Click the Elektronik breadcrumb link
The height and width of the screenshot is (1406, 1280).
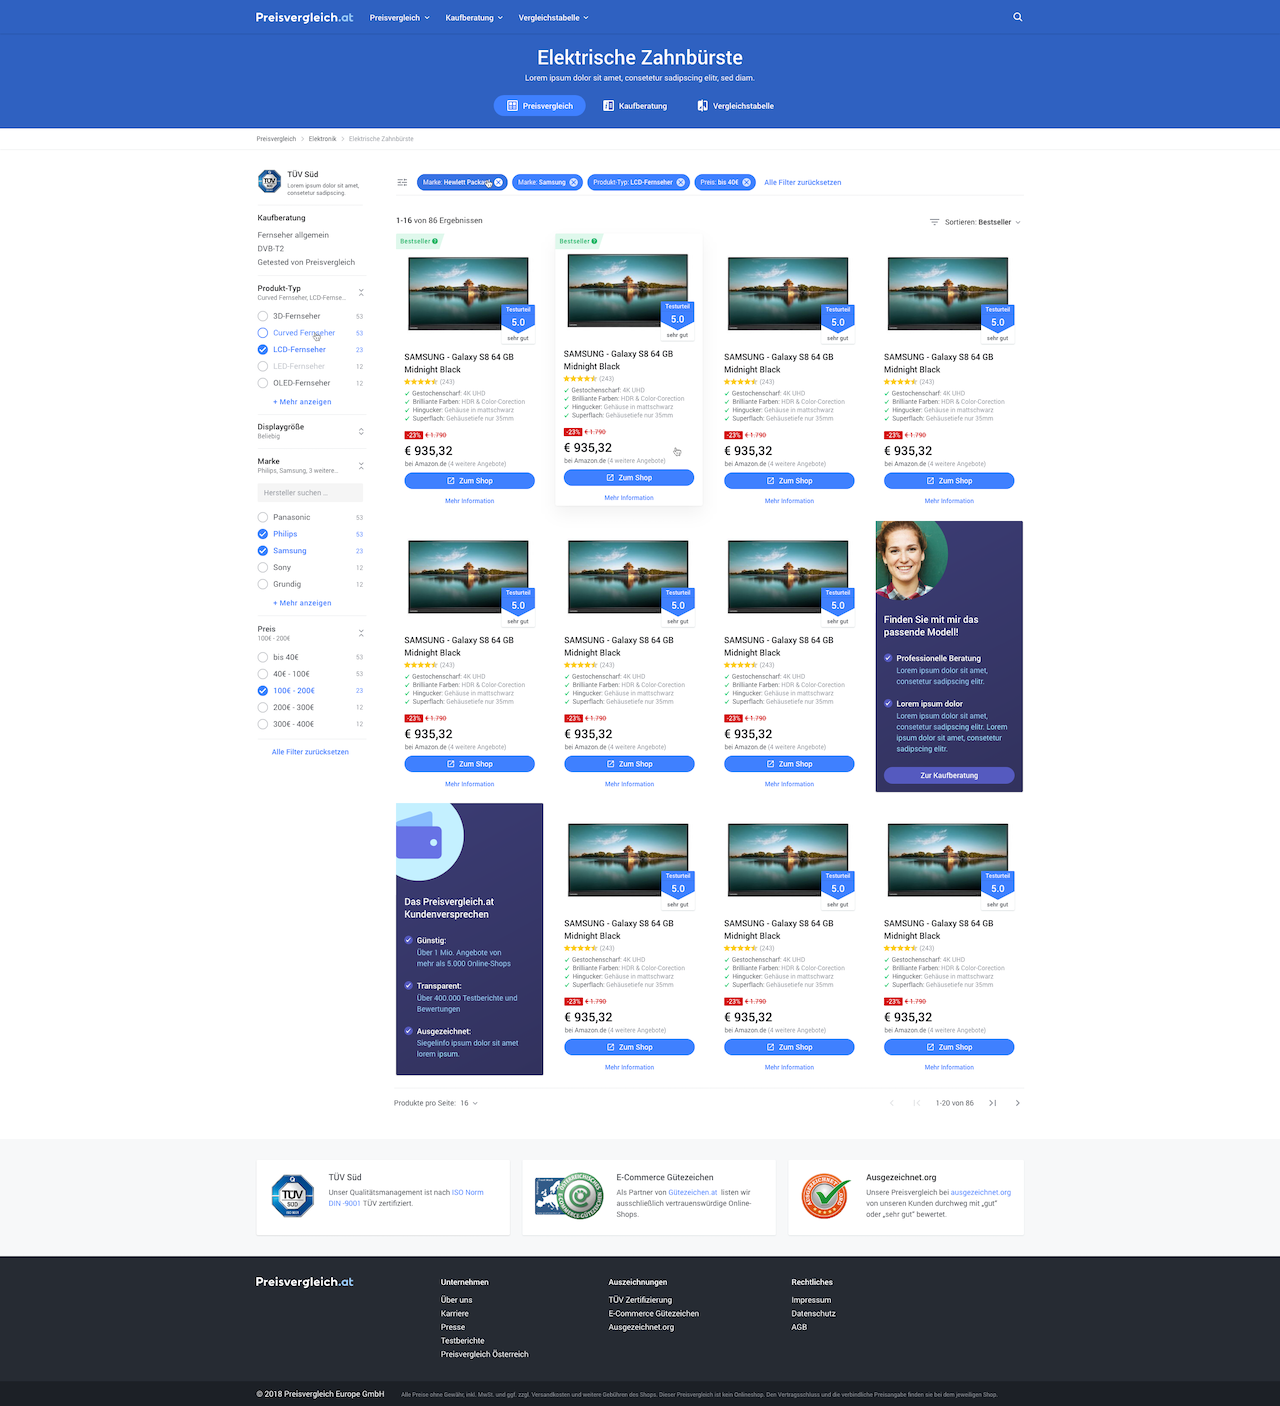322,139
